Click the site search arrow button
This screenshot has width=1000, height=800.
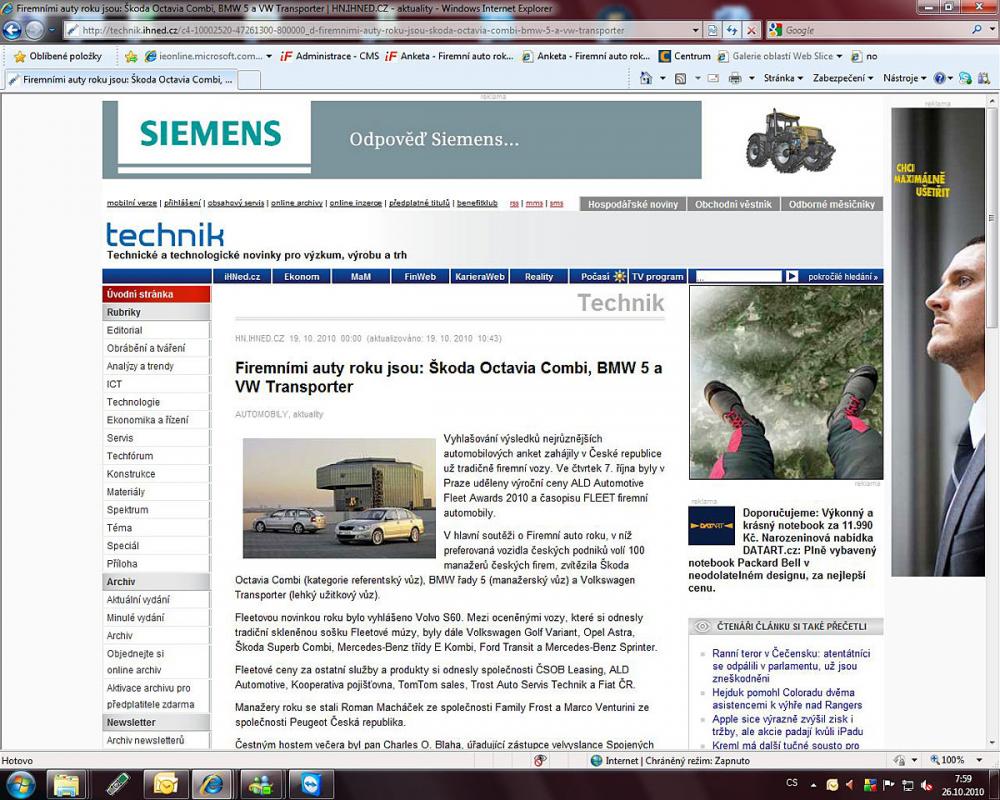pos(791,276)
